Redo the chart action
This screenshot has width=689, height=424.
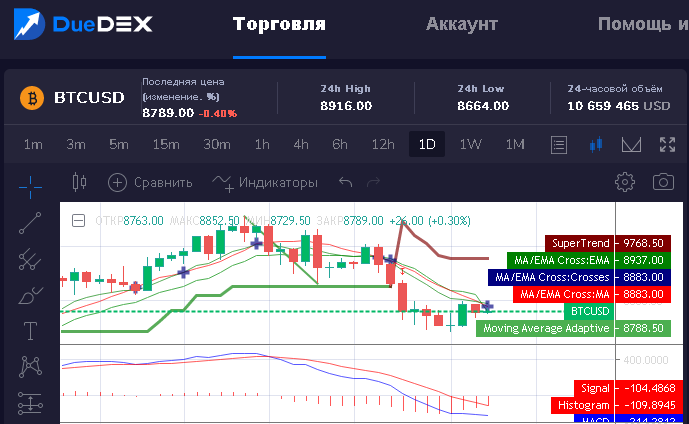pyautogui.click(x=374, y=182)
